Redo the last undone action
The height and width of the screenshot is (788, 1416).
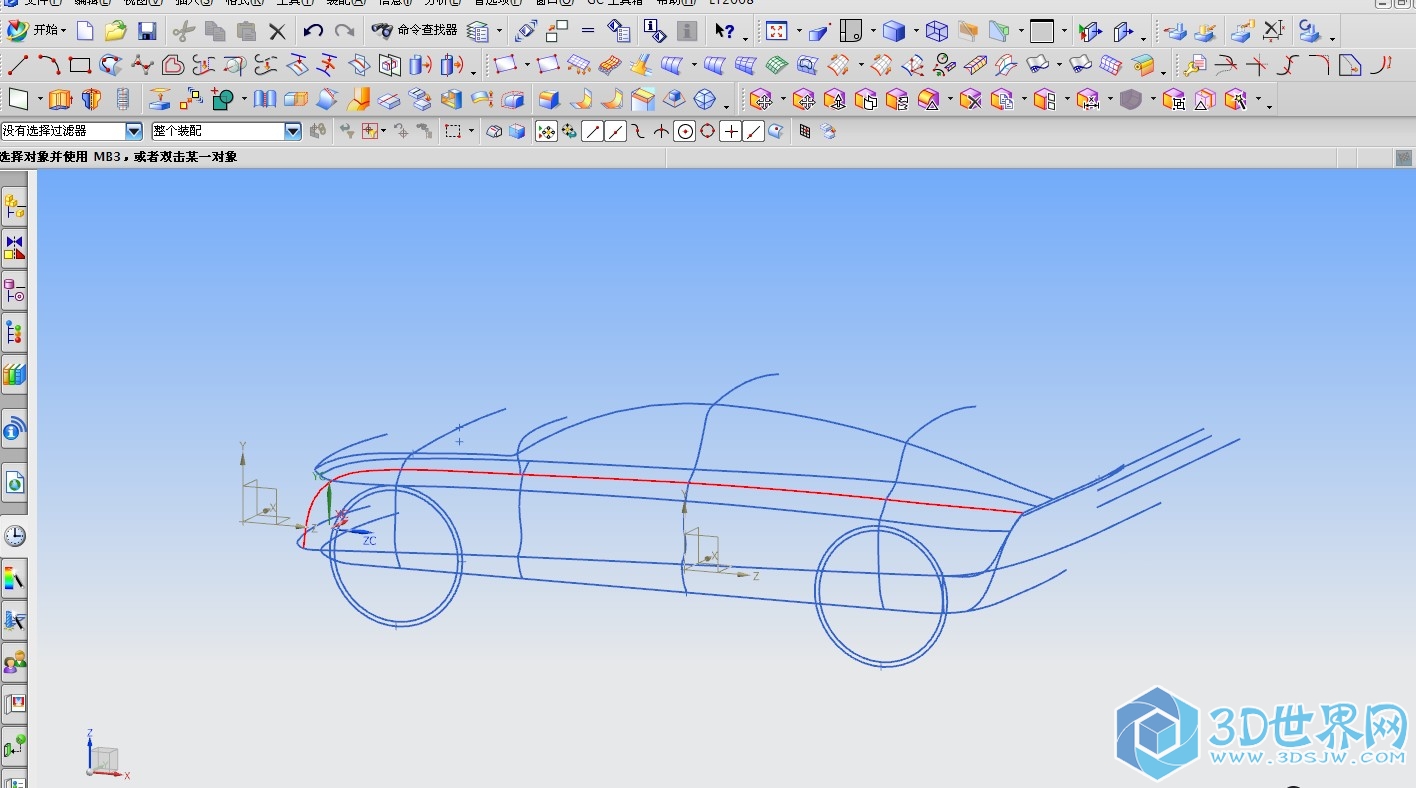pos(344,31)
